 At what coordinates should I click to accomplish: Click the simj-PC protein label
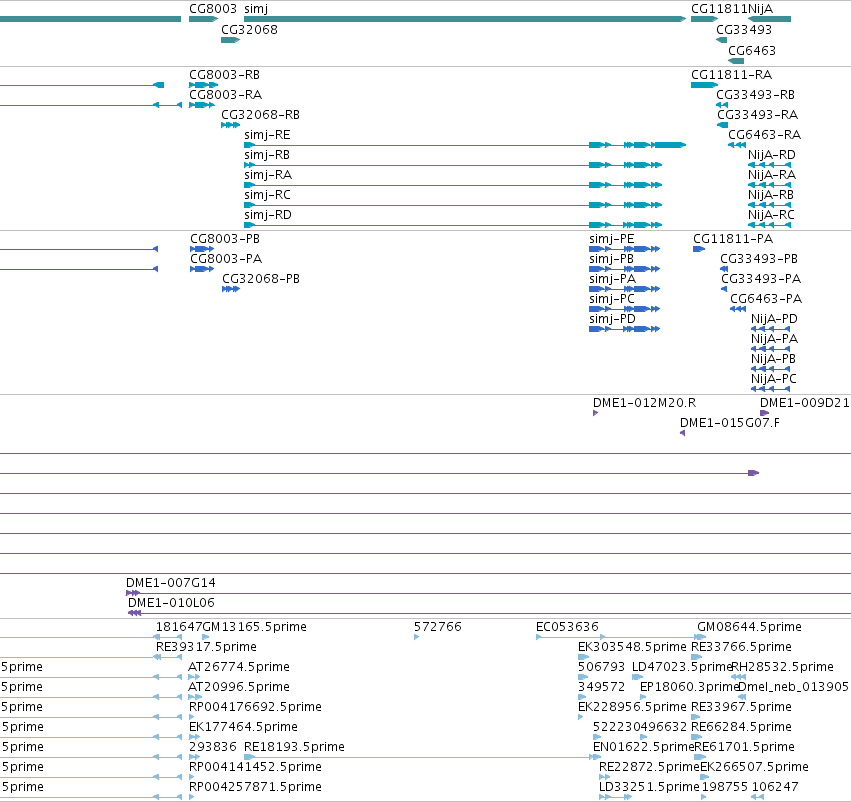click(612, 299)
